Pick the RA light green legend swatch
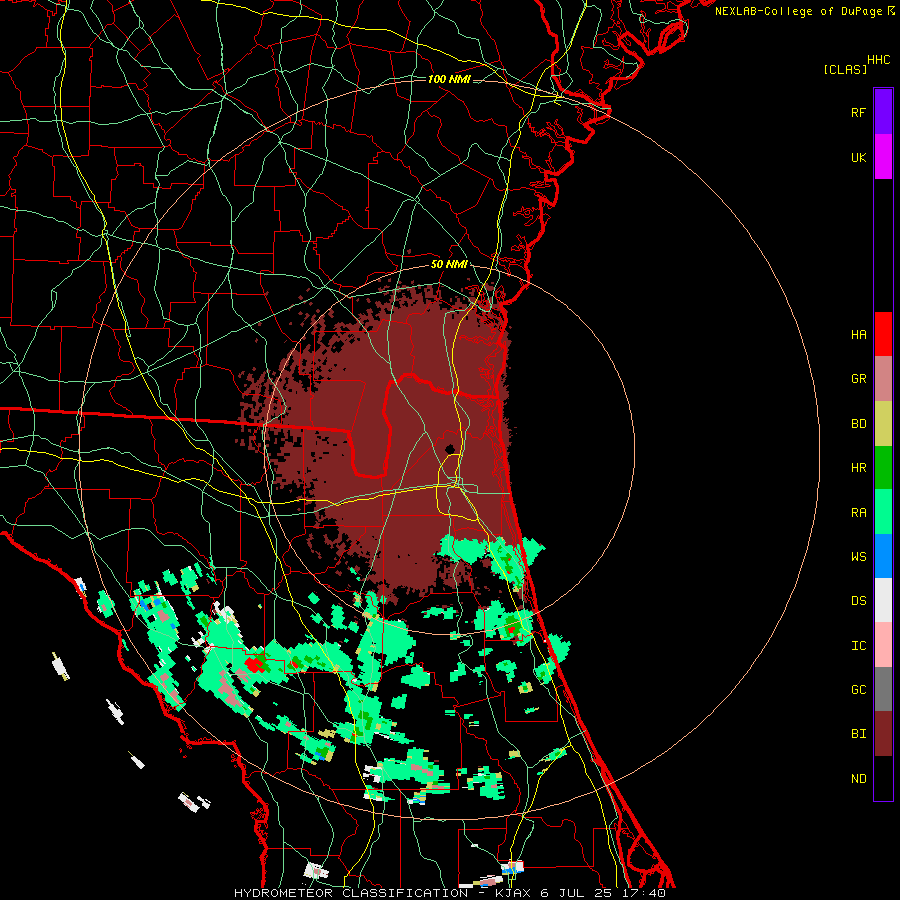This screenshot has height=900, width=900. pyautogui.click(x=883, y=512)
